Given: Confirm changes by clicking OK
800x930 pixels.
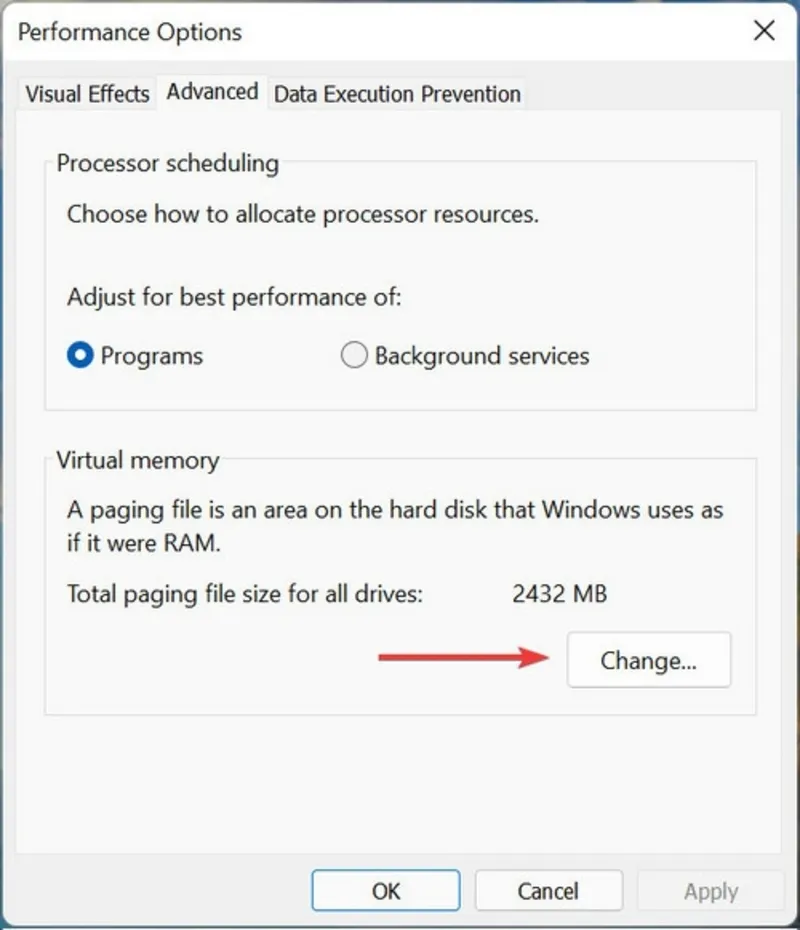Looking at the screenshot, I should click(x=385, y=890).
